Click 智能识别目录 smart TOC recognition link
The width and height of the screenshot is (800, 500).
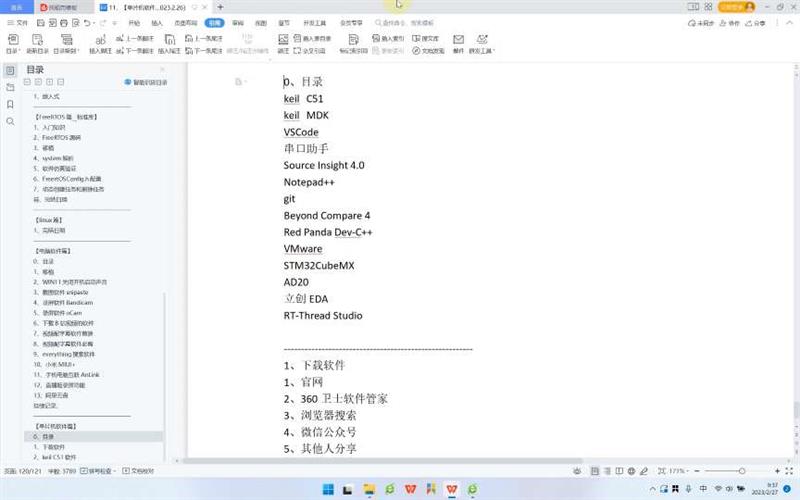[146, 82]
